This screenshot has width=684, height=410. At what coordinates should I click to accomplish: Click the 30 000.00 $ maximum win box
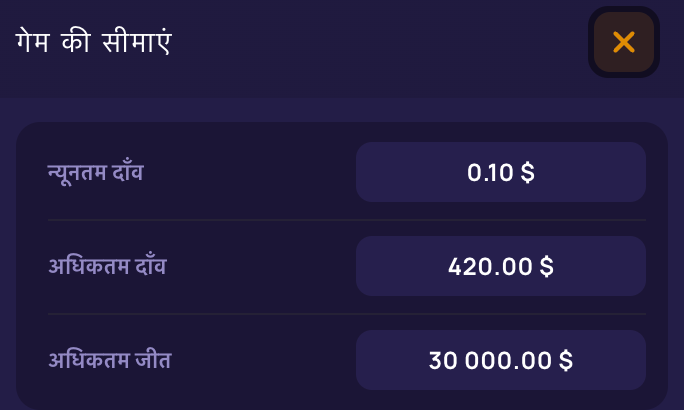click(x=501, y=360)
